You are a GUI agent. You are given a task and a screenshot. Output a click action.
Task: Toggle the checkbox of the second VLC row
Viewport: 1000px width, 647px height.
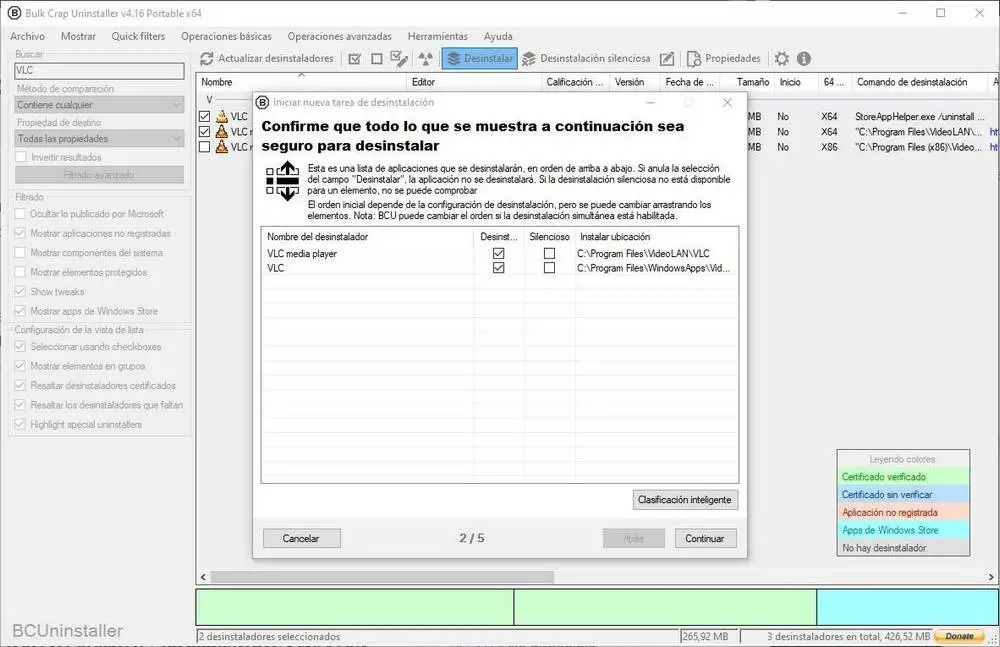point(204,131)
